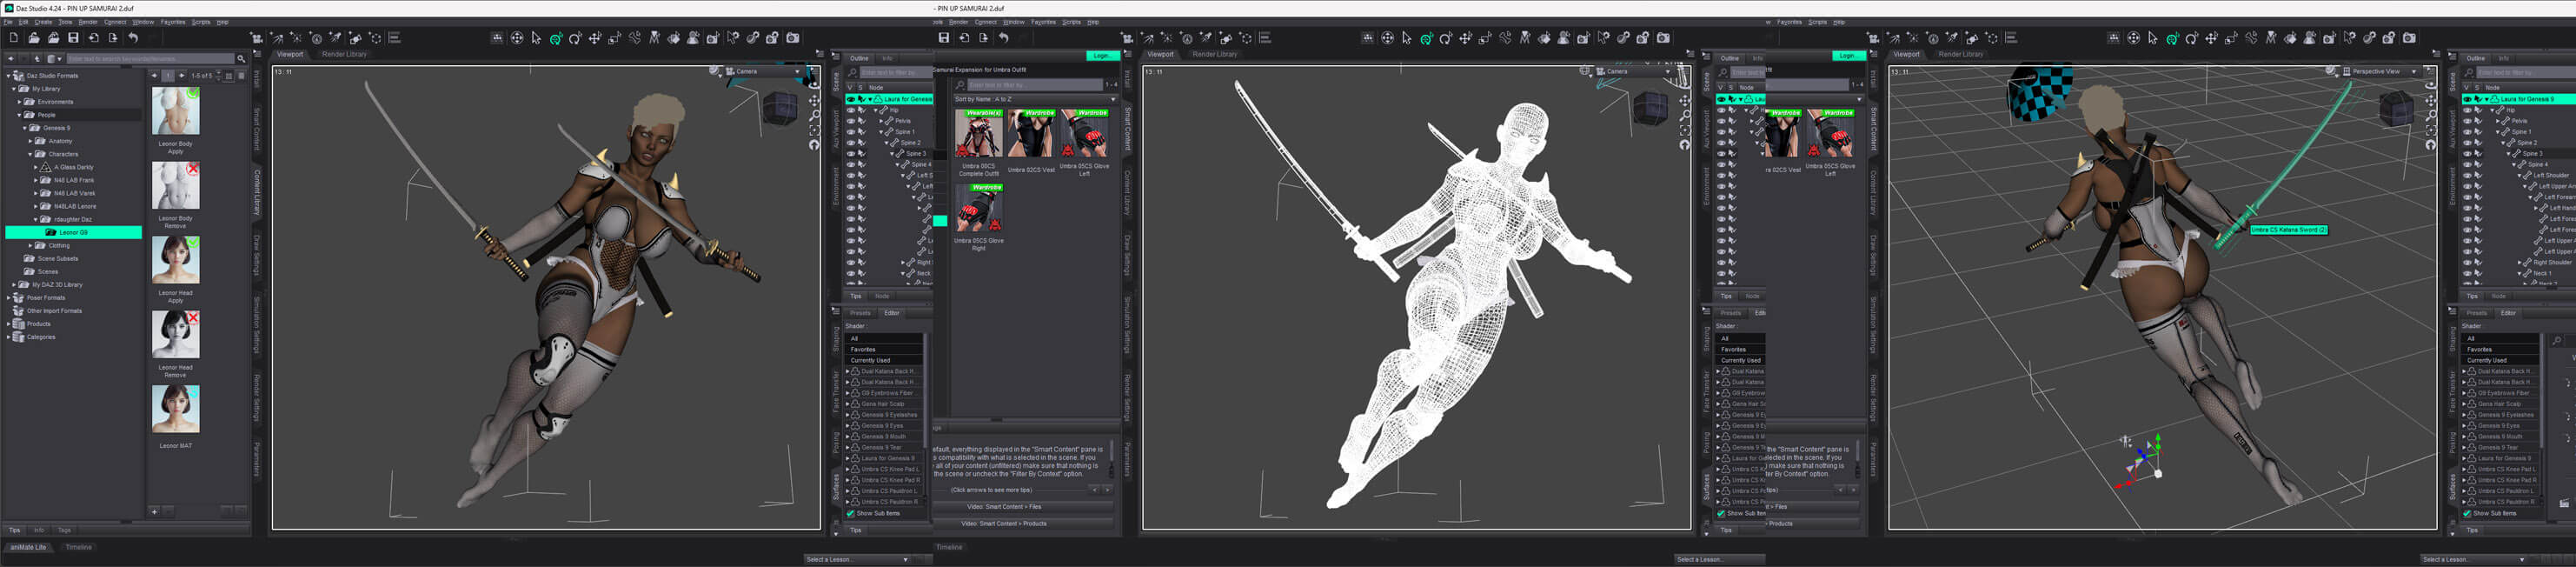Select Favorites shader filter in left window
2576x567 pixels.
(885, 349)
